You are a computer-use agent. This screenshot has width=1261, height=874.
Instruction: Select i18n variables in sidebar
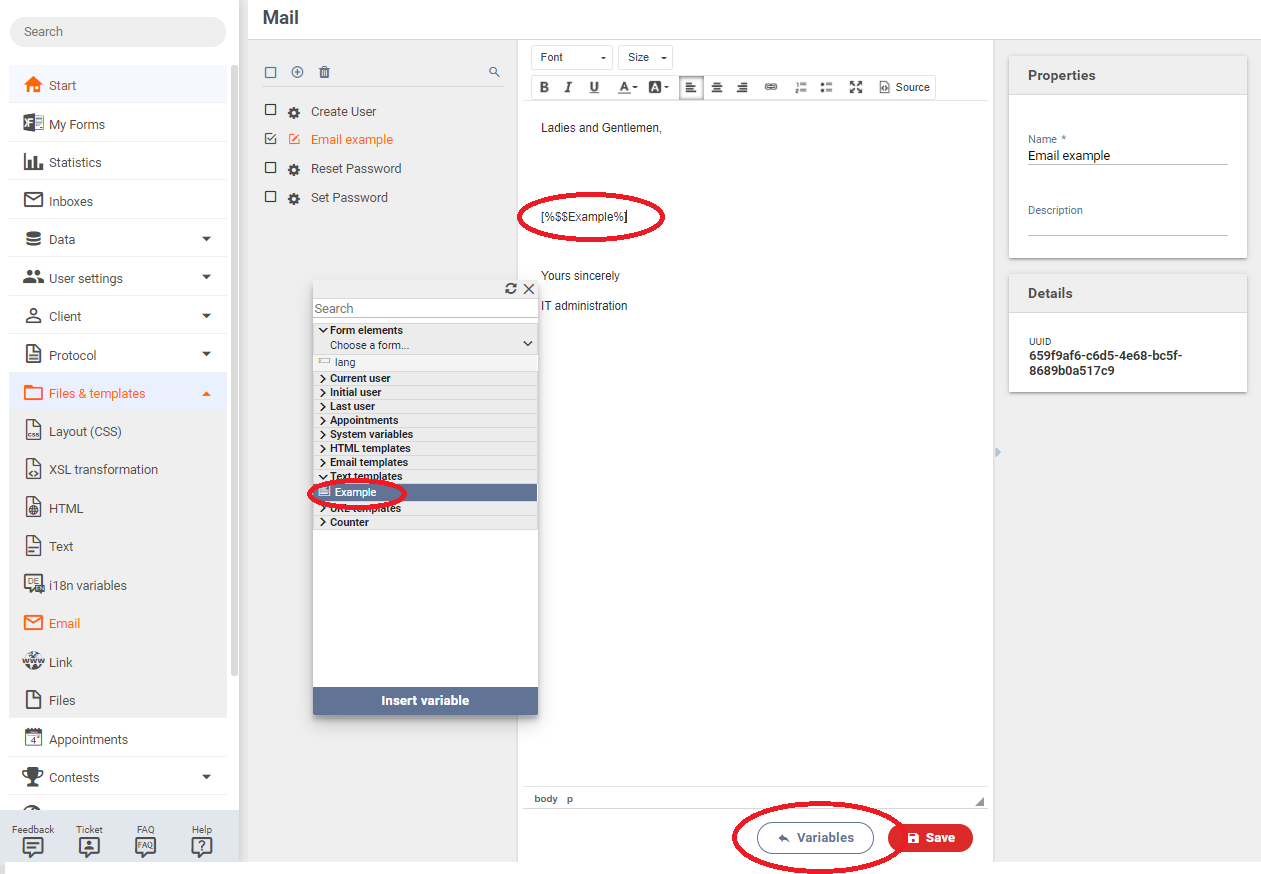[87, 585]
